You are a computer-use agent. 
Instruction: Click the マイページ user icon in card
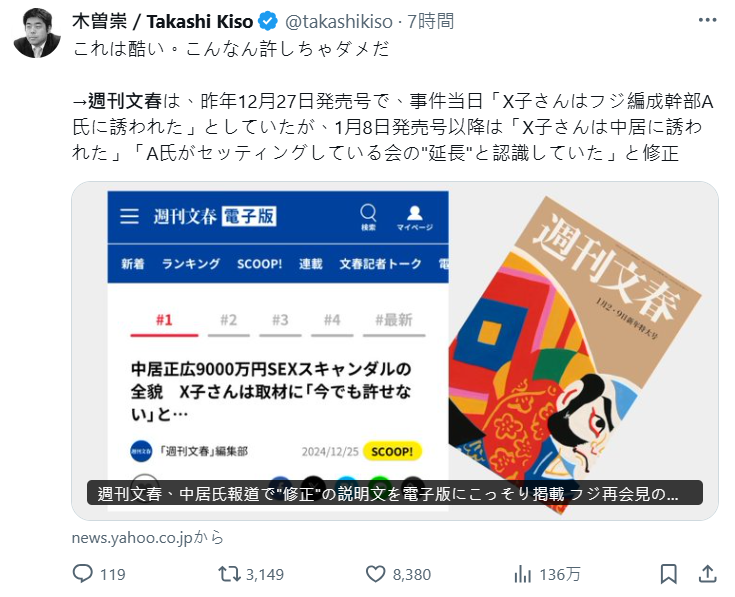414,218
